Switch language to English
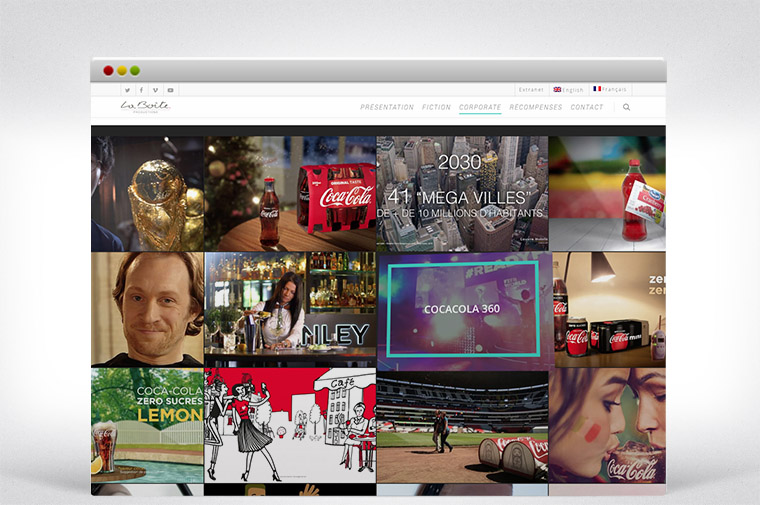 (x=569, y=90)
